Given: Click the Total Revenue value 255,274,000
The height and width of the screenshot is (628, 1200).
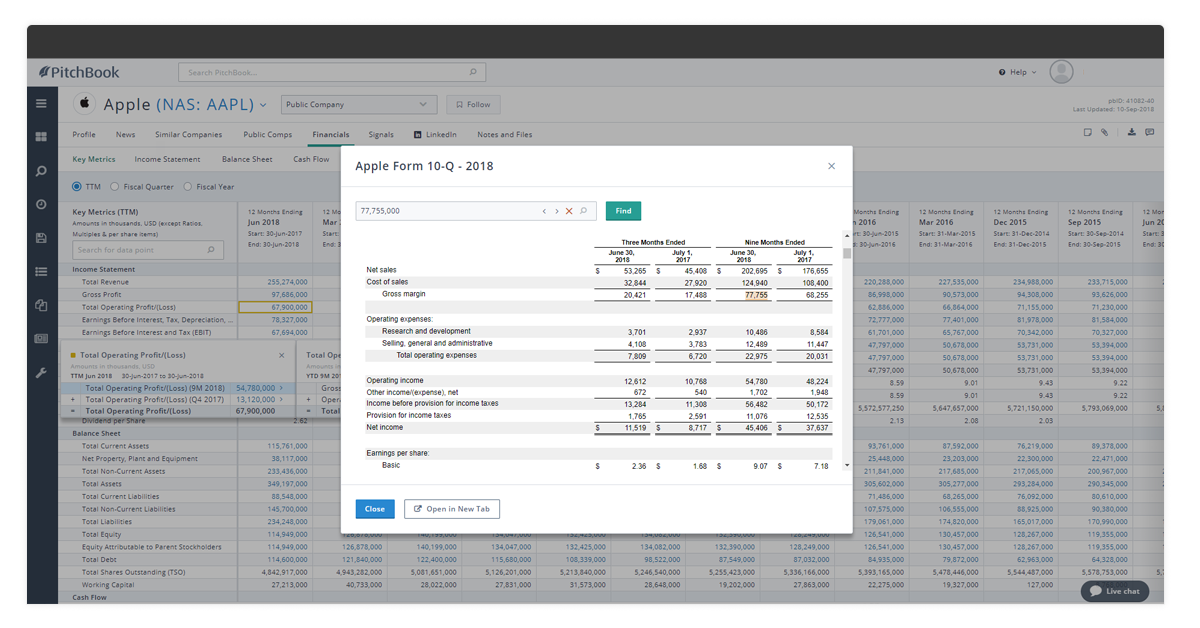Looking at the screenshot, I should tap(288, 282).
